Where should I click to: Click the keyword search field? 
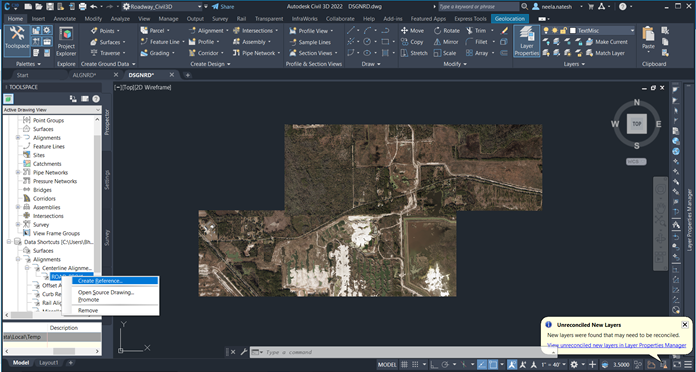point(478,6)
